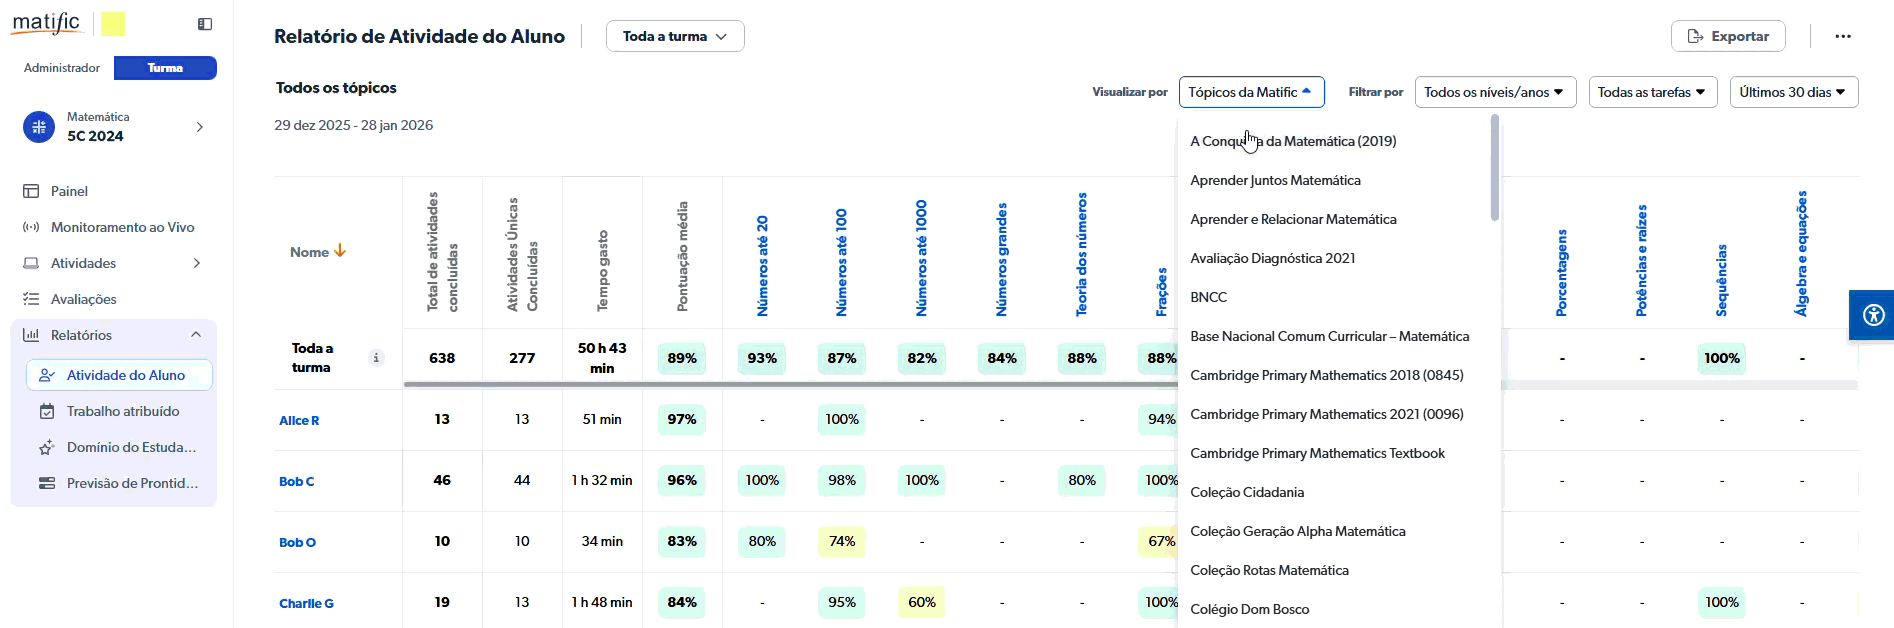
Task: Collapse the sidebar with the panel icon
Action: coord(204,24)
